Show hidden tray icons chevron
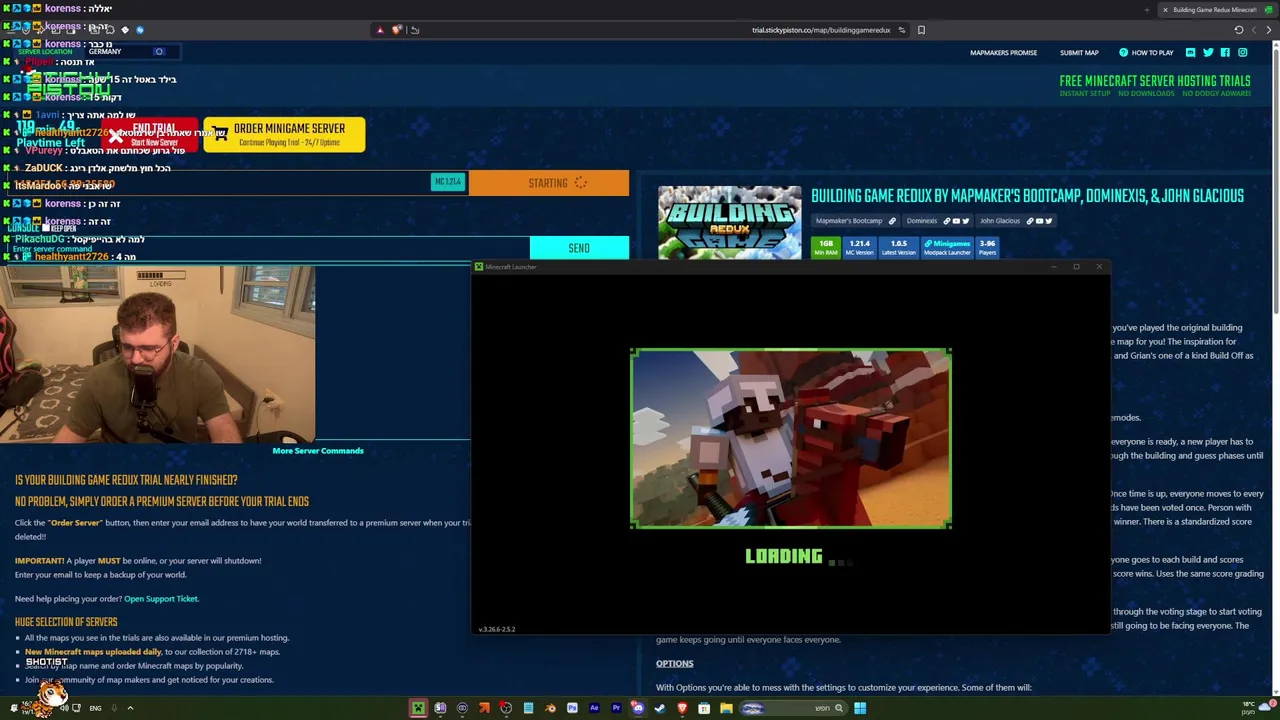Image resolution: width=1280 pixels, height=720 pixels. (130, 708)
